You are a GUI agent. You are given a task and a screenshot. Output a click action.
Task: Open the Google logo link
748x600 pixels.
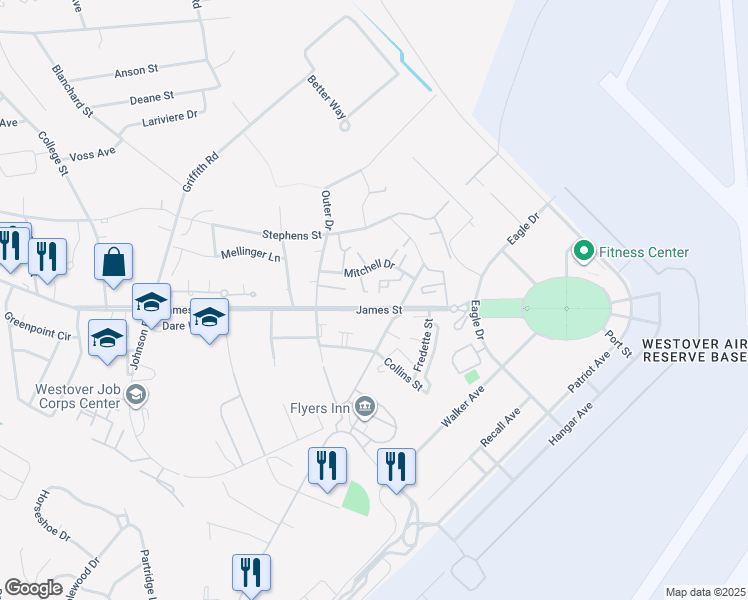click(33, 588)
